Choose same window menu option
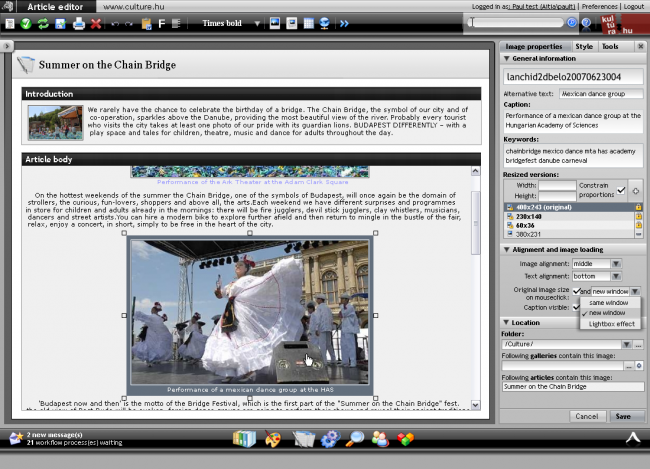650x469 pixels. [608, 303]
